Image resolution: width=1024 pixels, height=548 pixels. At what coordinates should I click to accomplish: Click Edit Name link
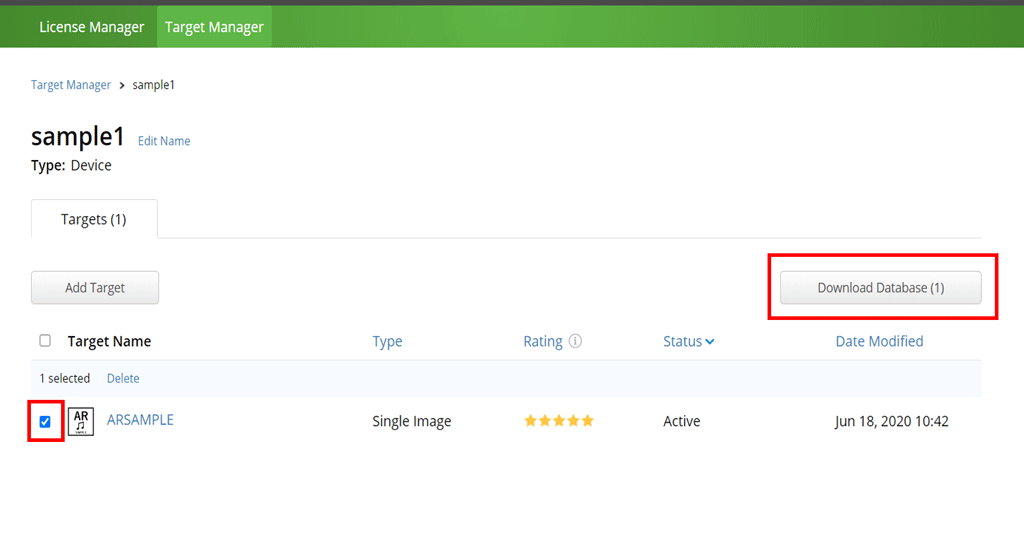coord(164,141)
